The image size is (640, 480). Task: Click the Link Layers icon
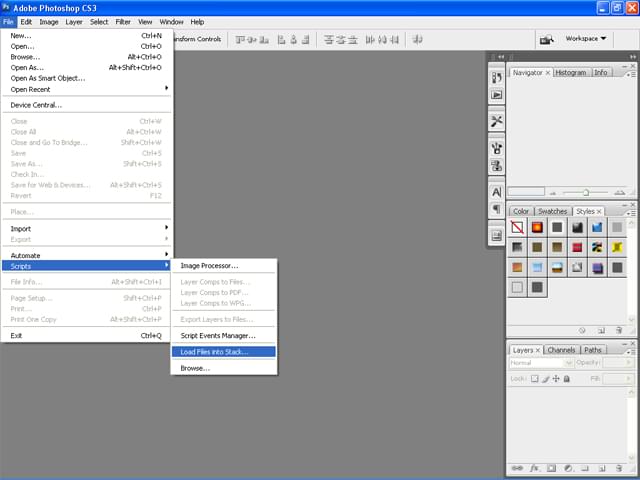(x=517, y=468)
